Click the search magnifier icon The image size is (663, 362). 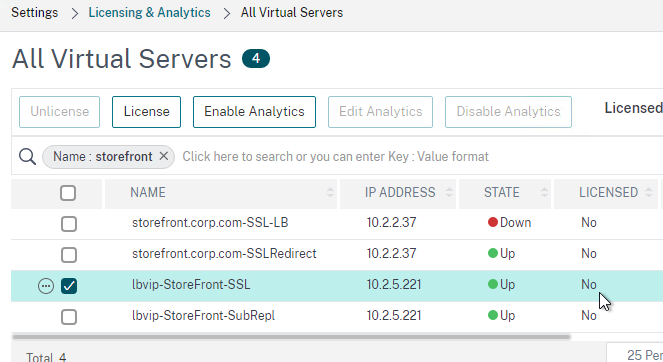[27, 157]
